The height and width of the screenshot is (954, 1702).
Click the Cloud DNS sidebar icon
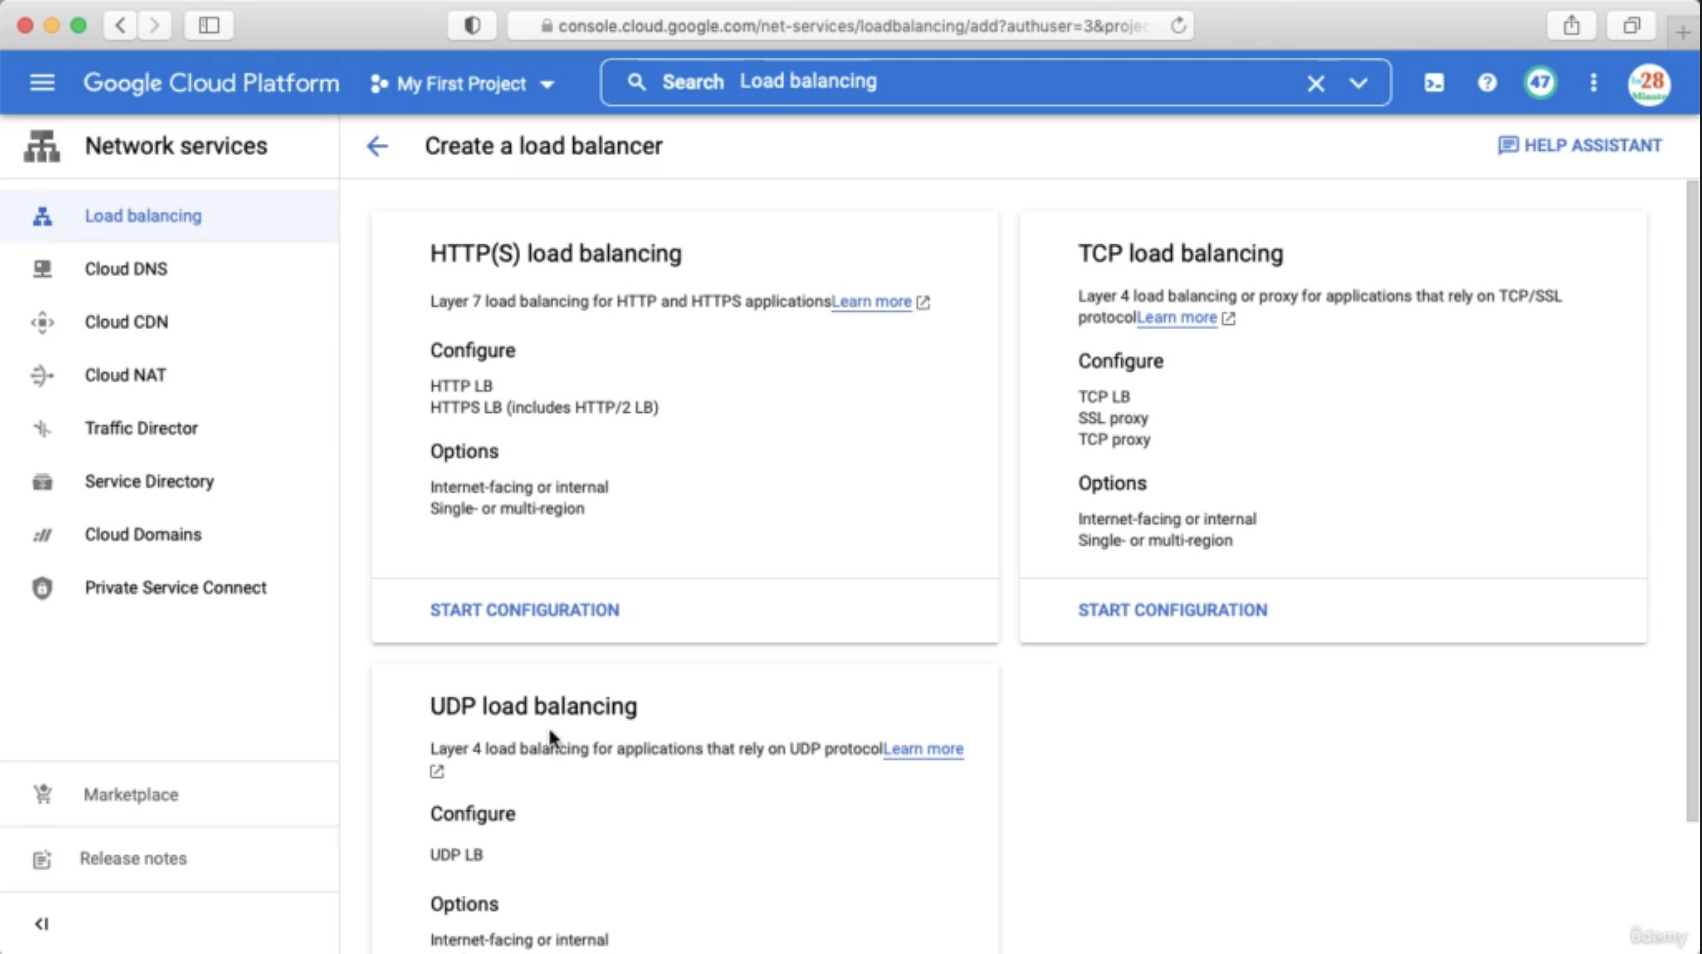(42, 269)
